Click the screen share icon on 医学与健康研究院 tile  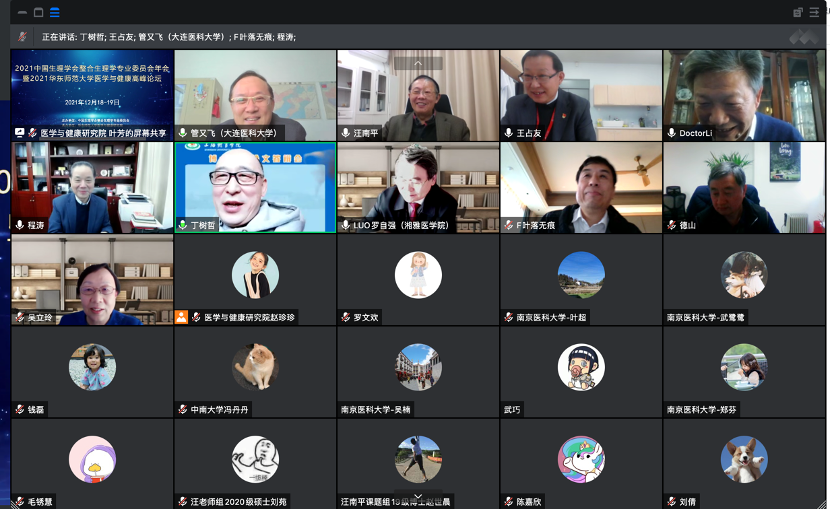[19, 132]
